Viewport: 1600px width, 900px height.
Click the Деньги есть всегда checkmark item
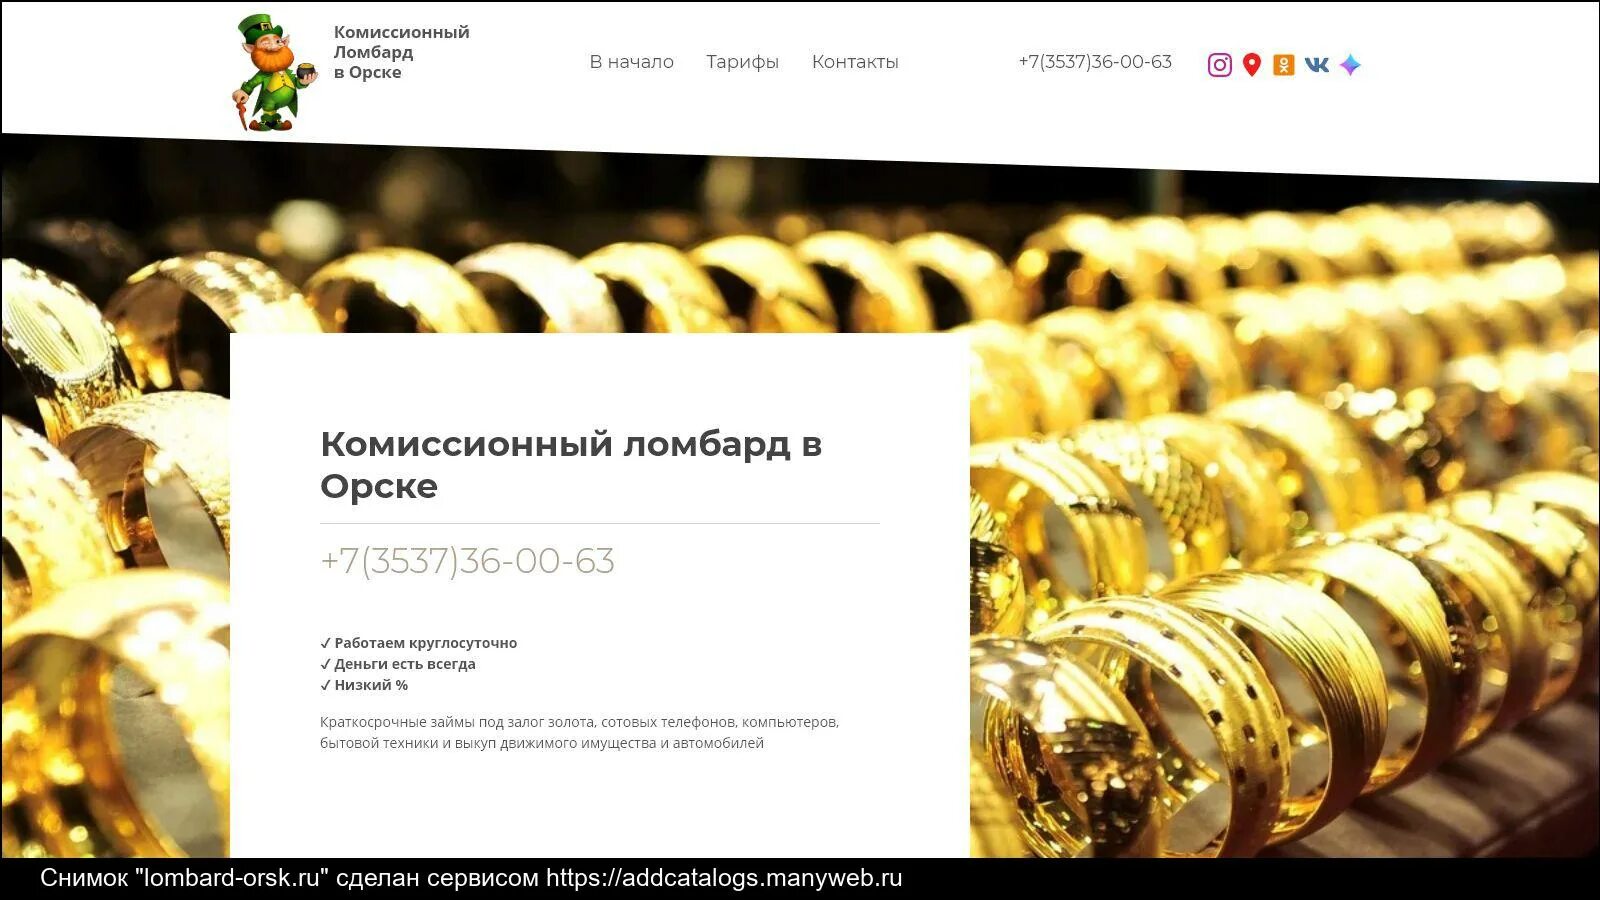point(398,664)
